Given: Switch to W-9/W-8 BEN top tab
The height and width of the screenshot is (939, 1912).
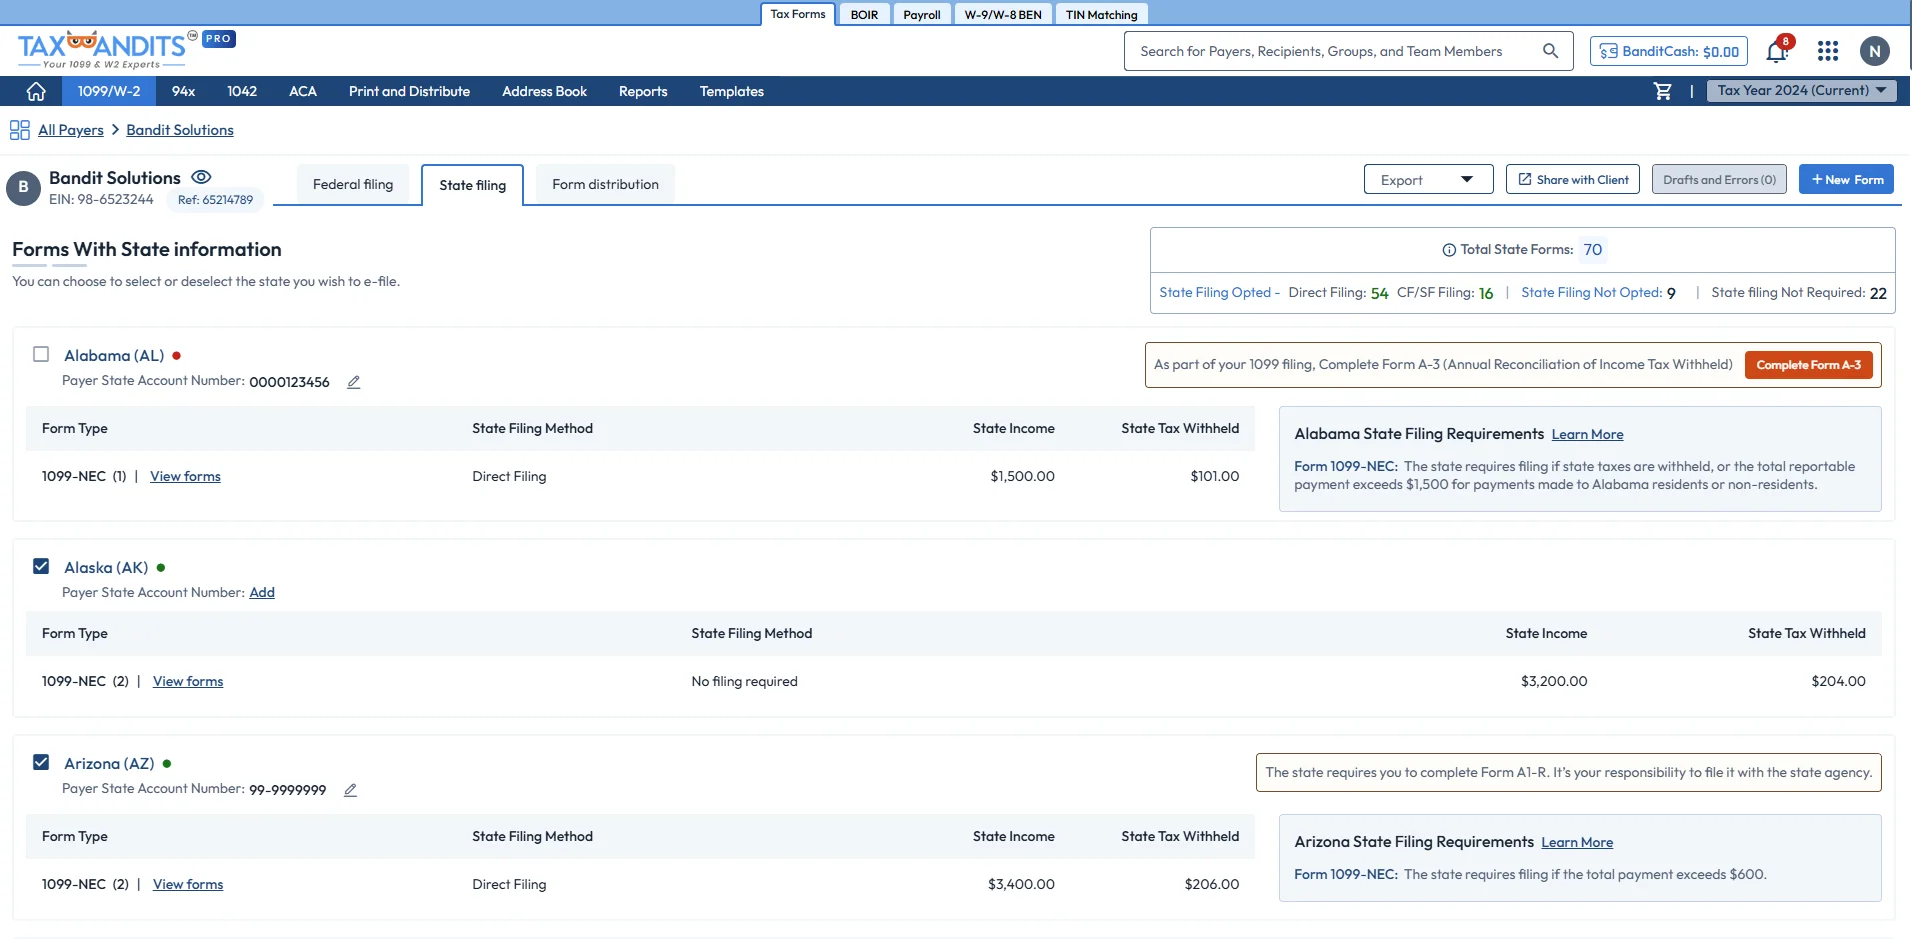Looking at the screenshot, I should click(1003, 14).
